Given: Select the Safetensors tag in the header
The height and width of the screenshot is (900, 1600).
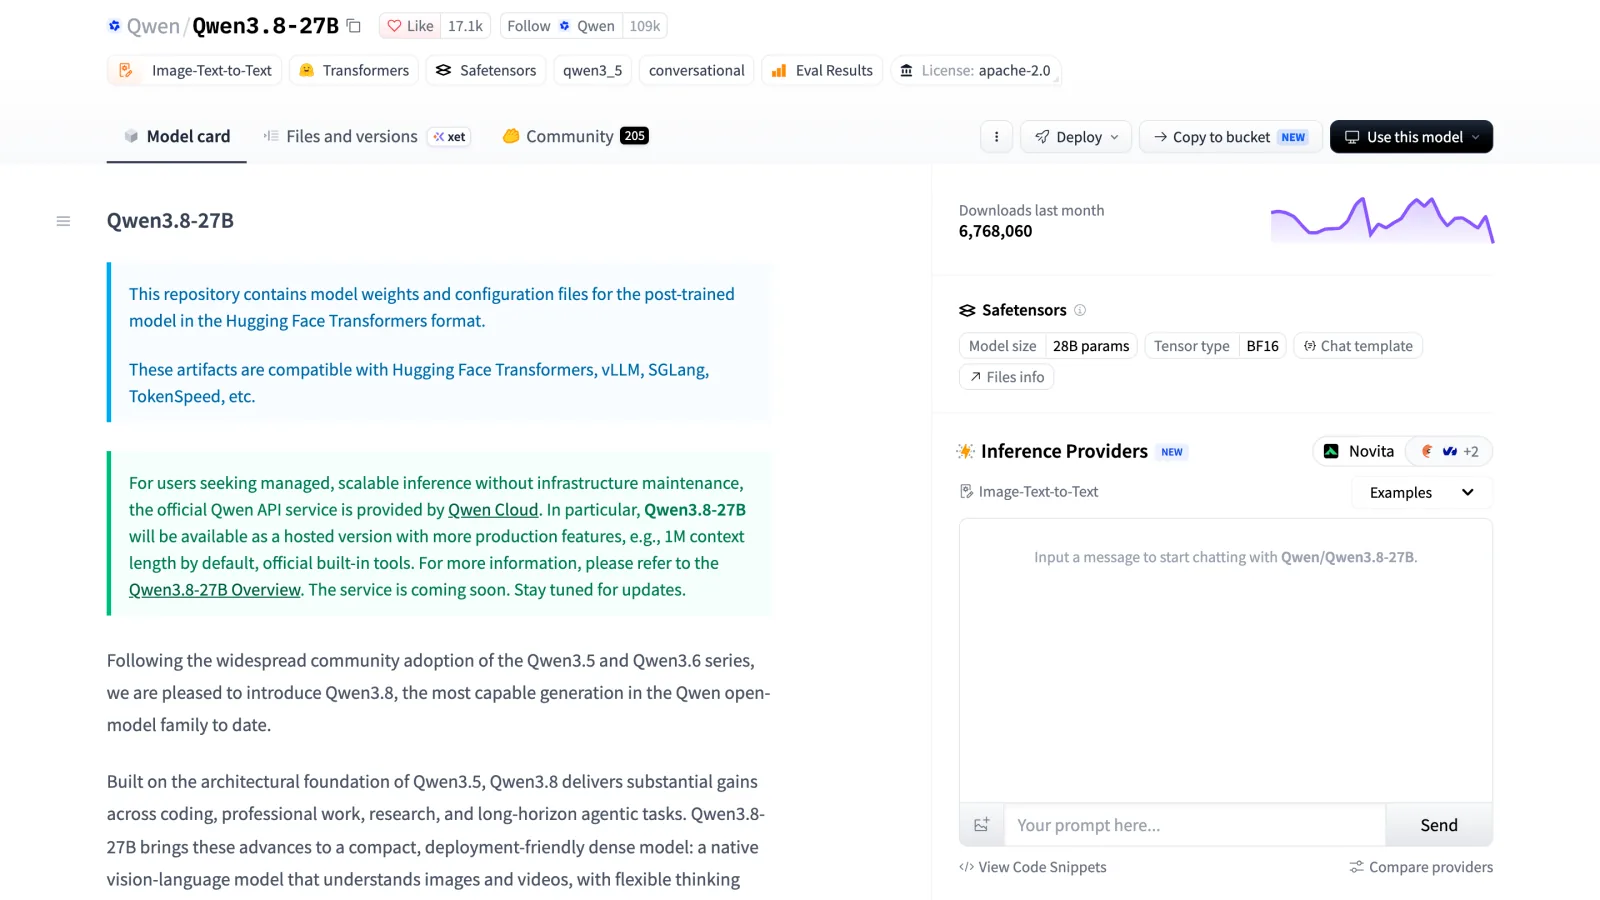Looking at the screenshot, I should [x=486, y=70].
